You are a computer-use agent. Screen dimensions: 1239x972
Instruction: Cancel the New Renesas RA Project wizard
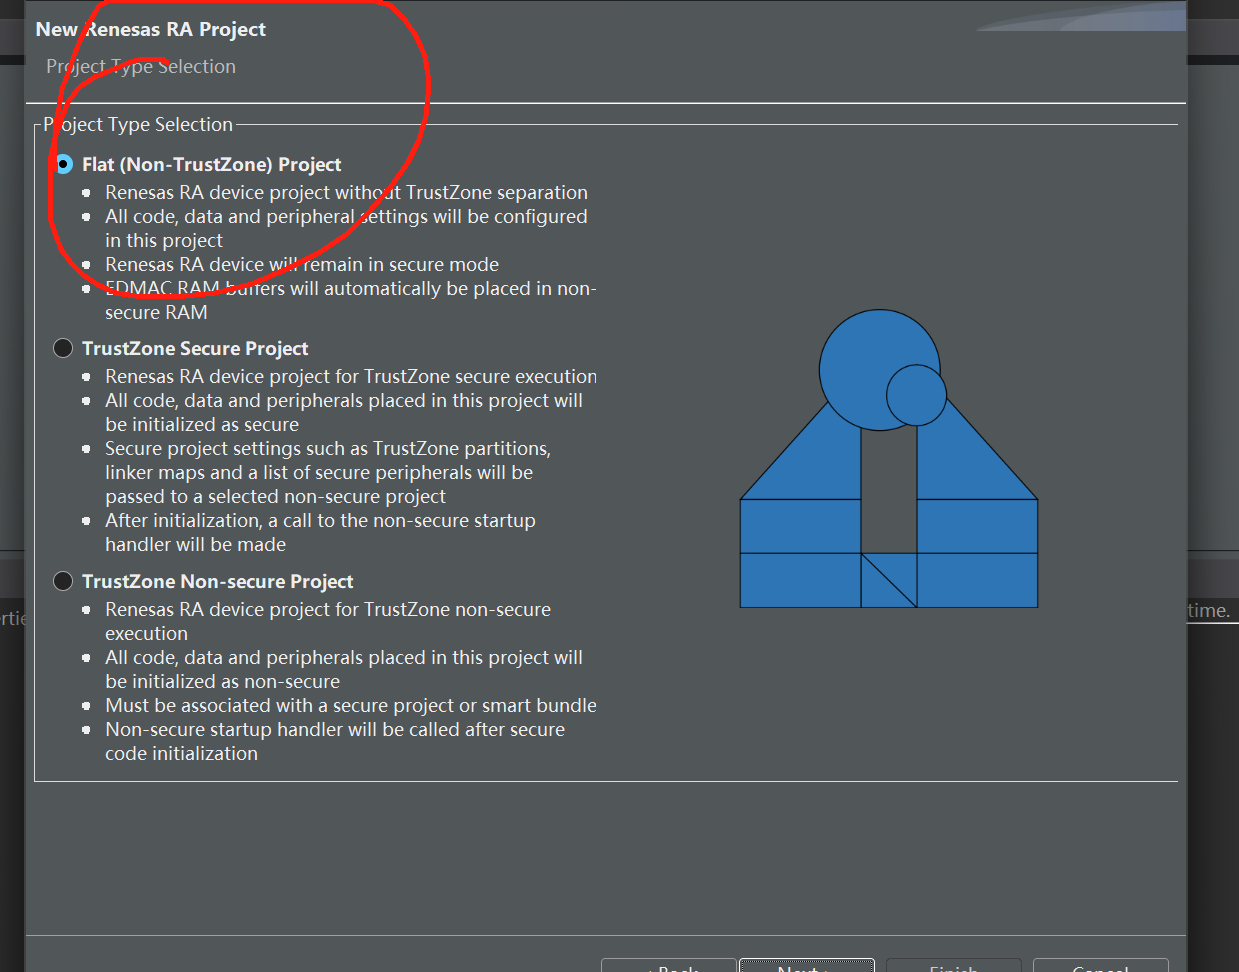[1100, 966]
